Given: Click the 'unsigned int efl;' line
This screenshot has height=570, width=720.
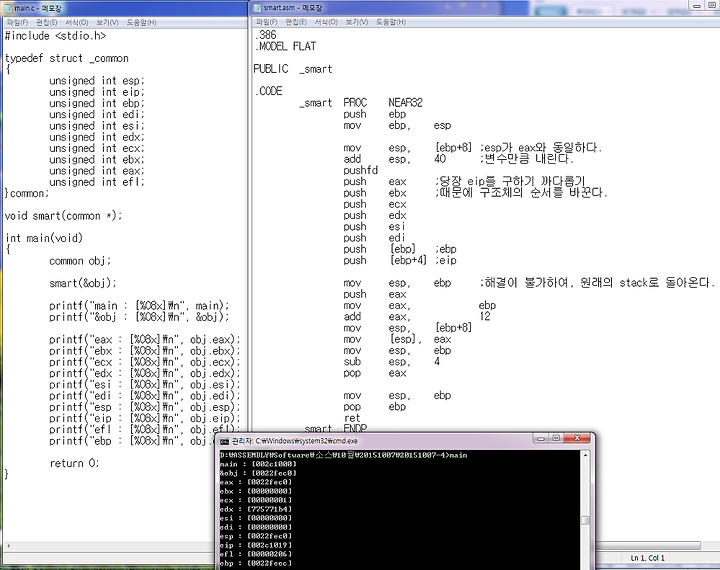Looking at the screenshot, I should 97,182.
